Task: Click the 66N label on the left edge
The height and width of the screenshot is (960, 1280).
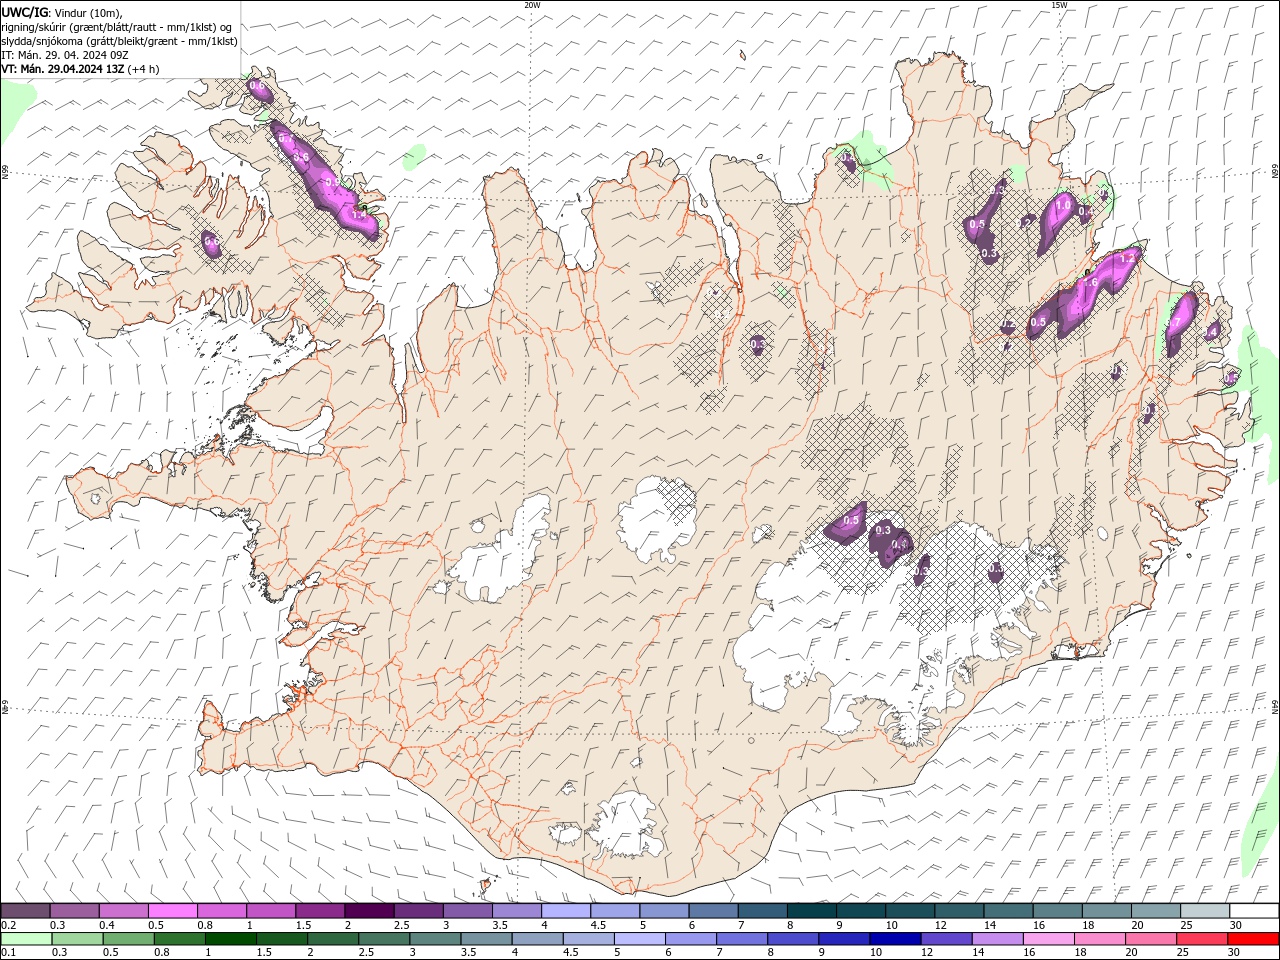Action: 5,172
